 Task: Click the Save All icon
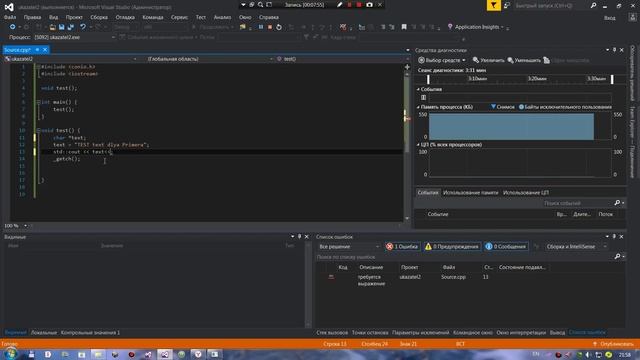click(71, 27)
